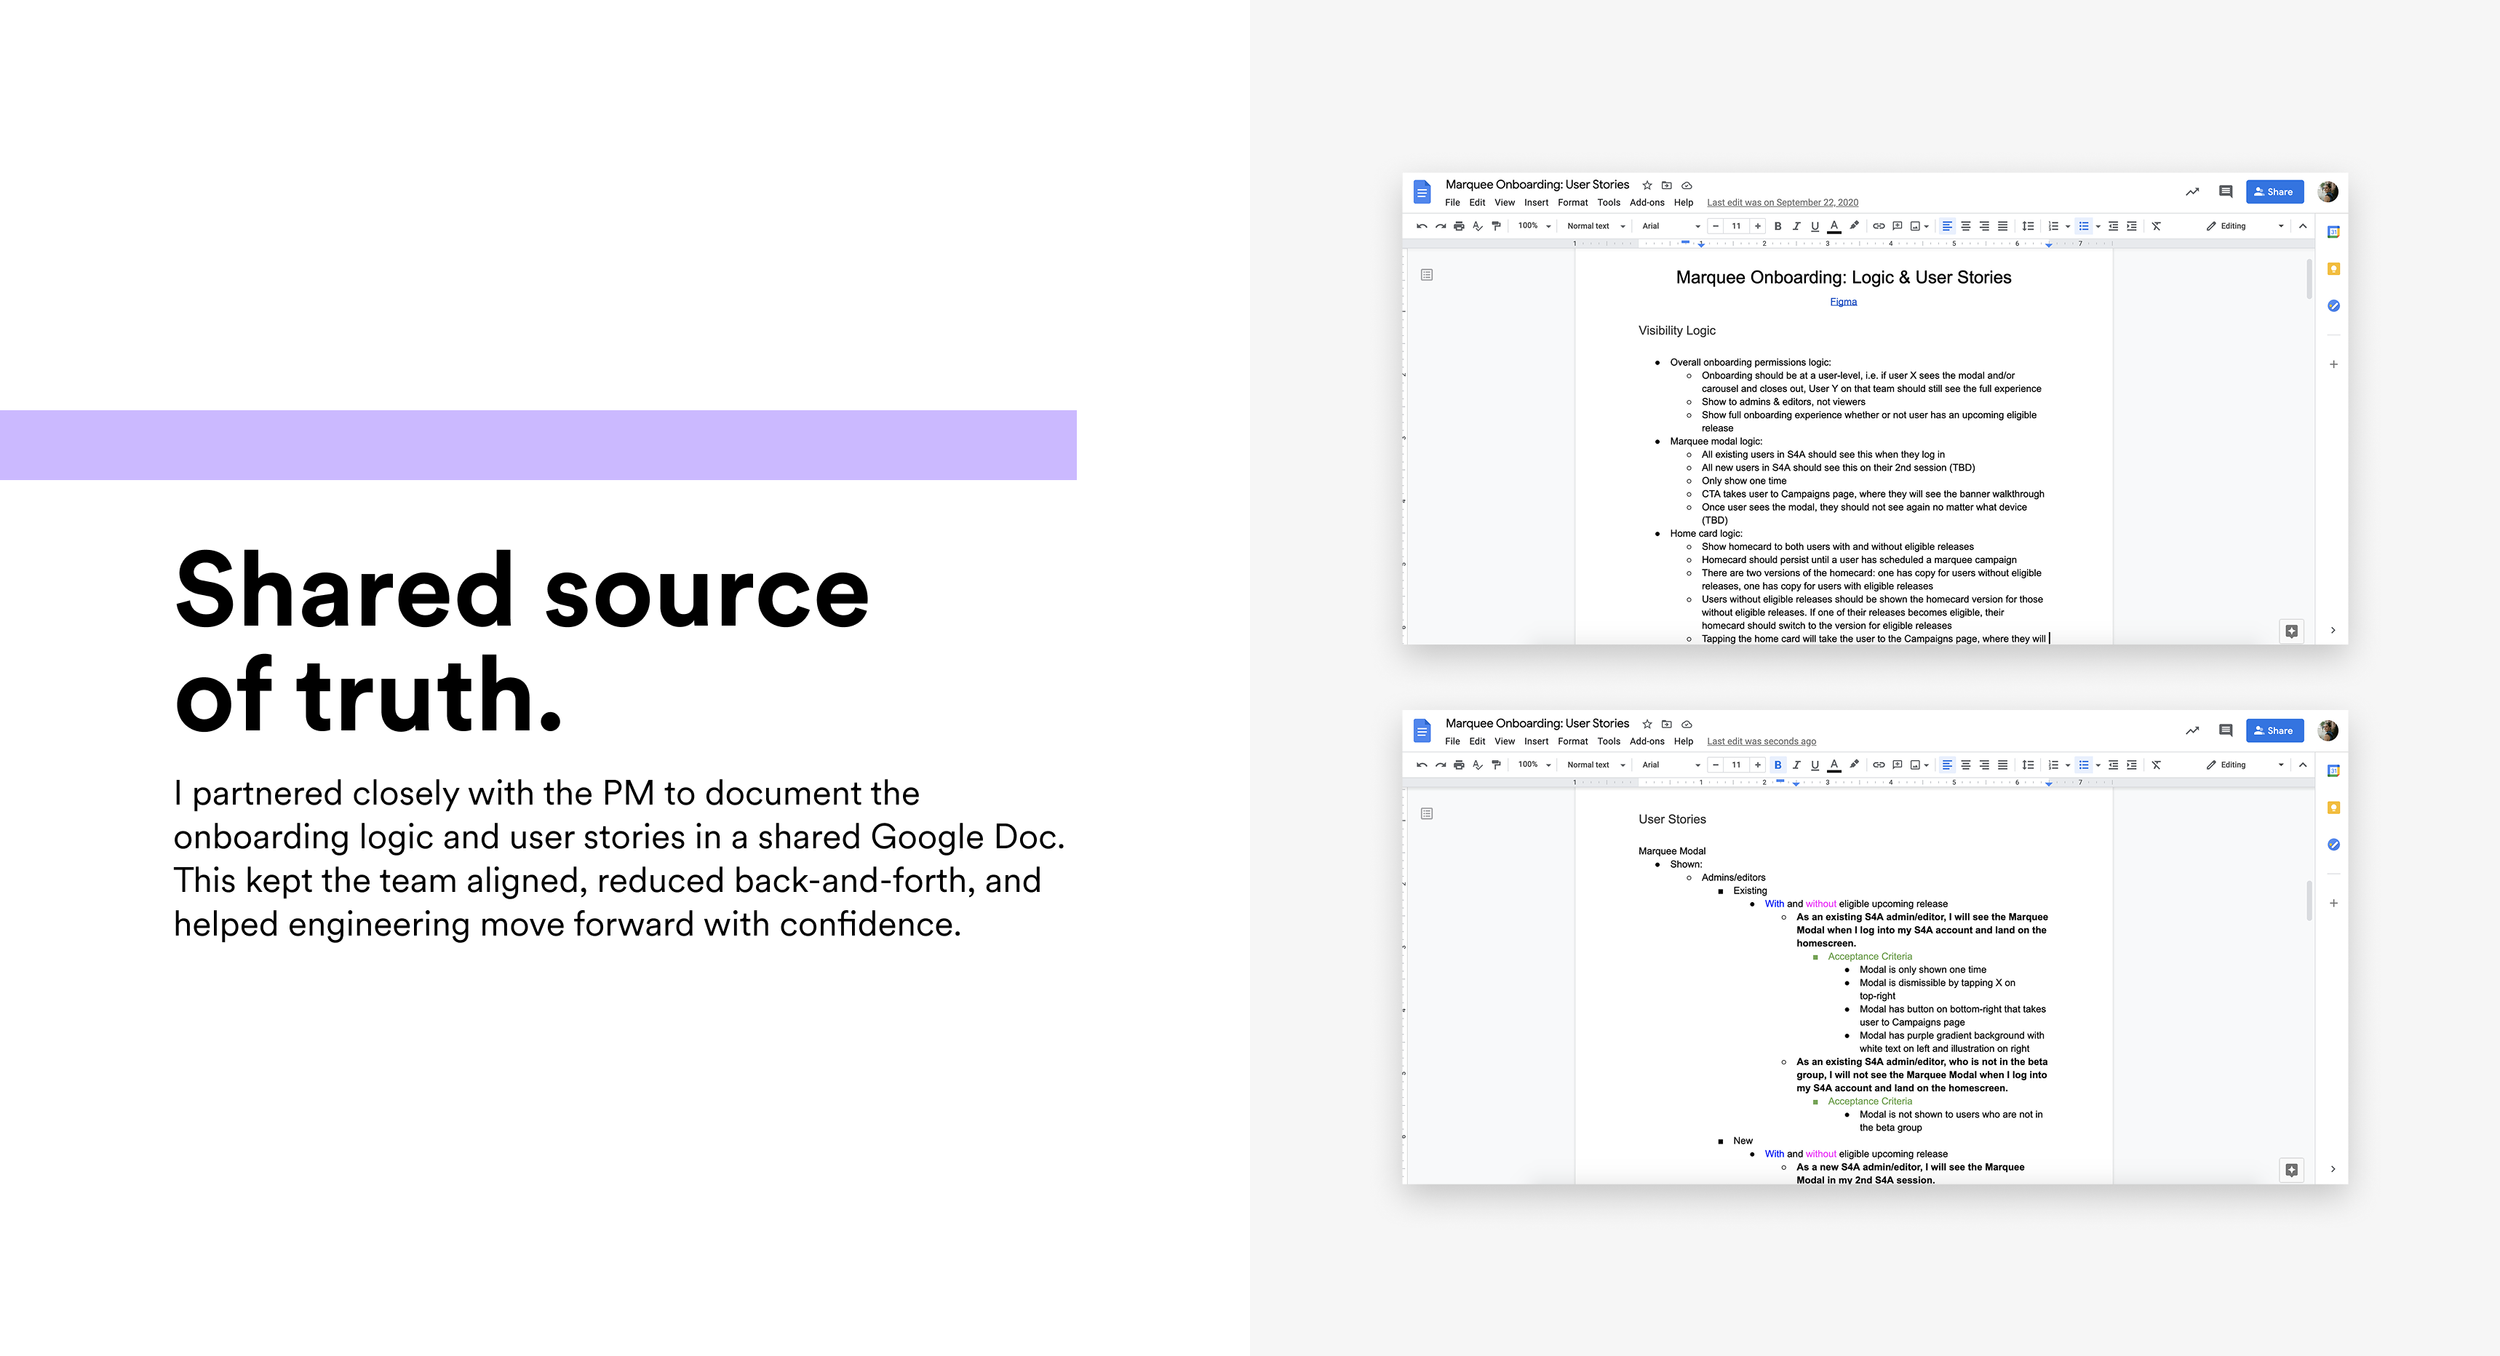Open the Add-ons menu in the bottom document
The width and height of the screenshot is (2500, 1356).
(1646, 742)
